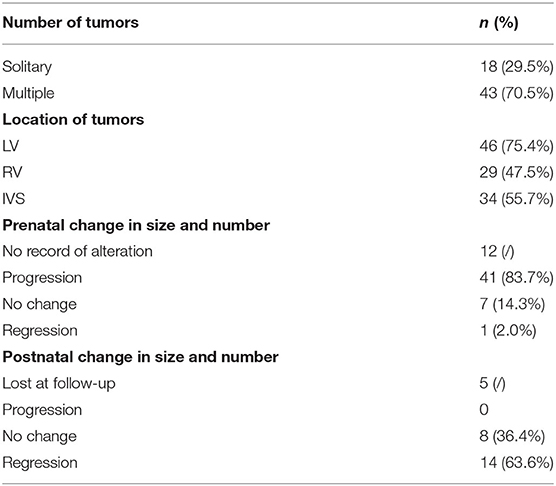Click the 'IVS' row label
The image size is (556, 486).
coord(13,199)
